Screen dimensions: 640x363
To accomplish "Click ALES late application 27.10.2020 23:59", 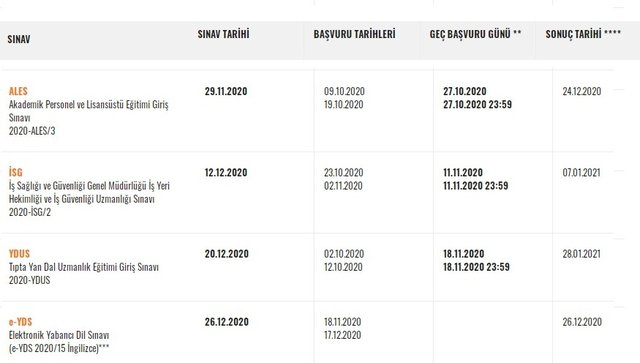I will [478, 105].
